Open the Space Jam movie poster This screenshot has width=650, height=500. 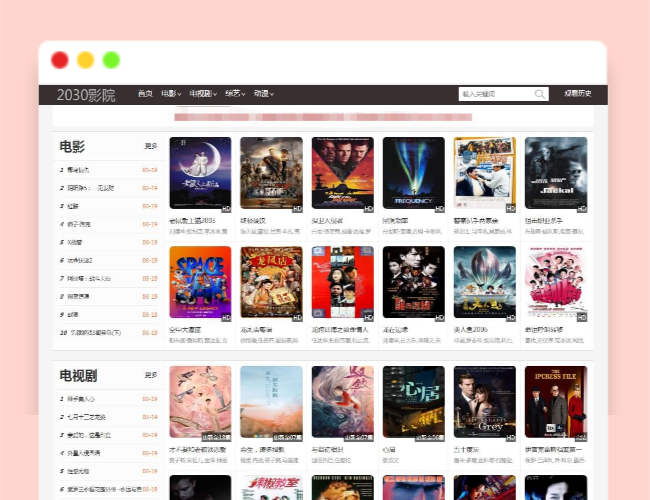pos(200,283)
